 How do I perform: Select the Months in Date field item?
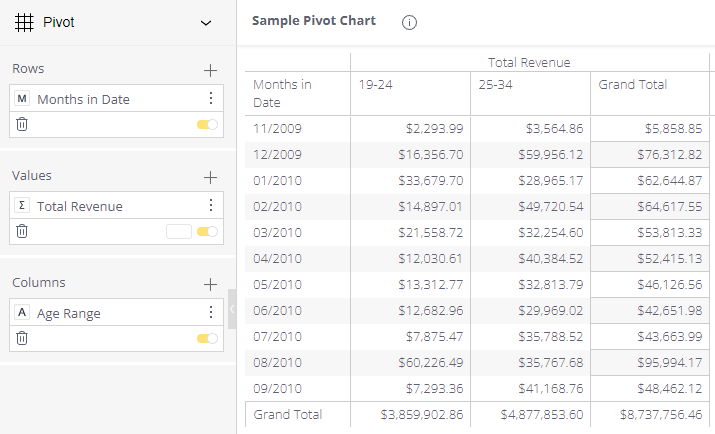coord(83,99)
